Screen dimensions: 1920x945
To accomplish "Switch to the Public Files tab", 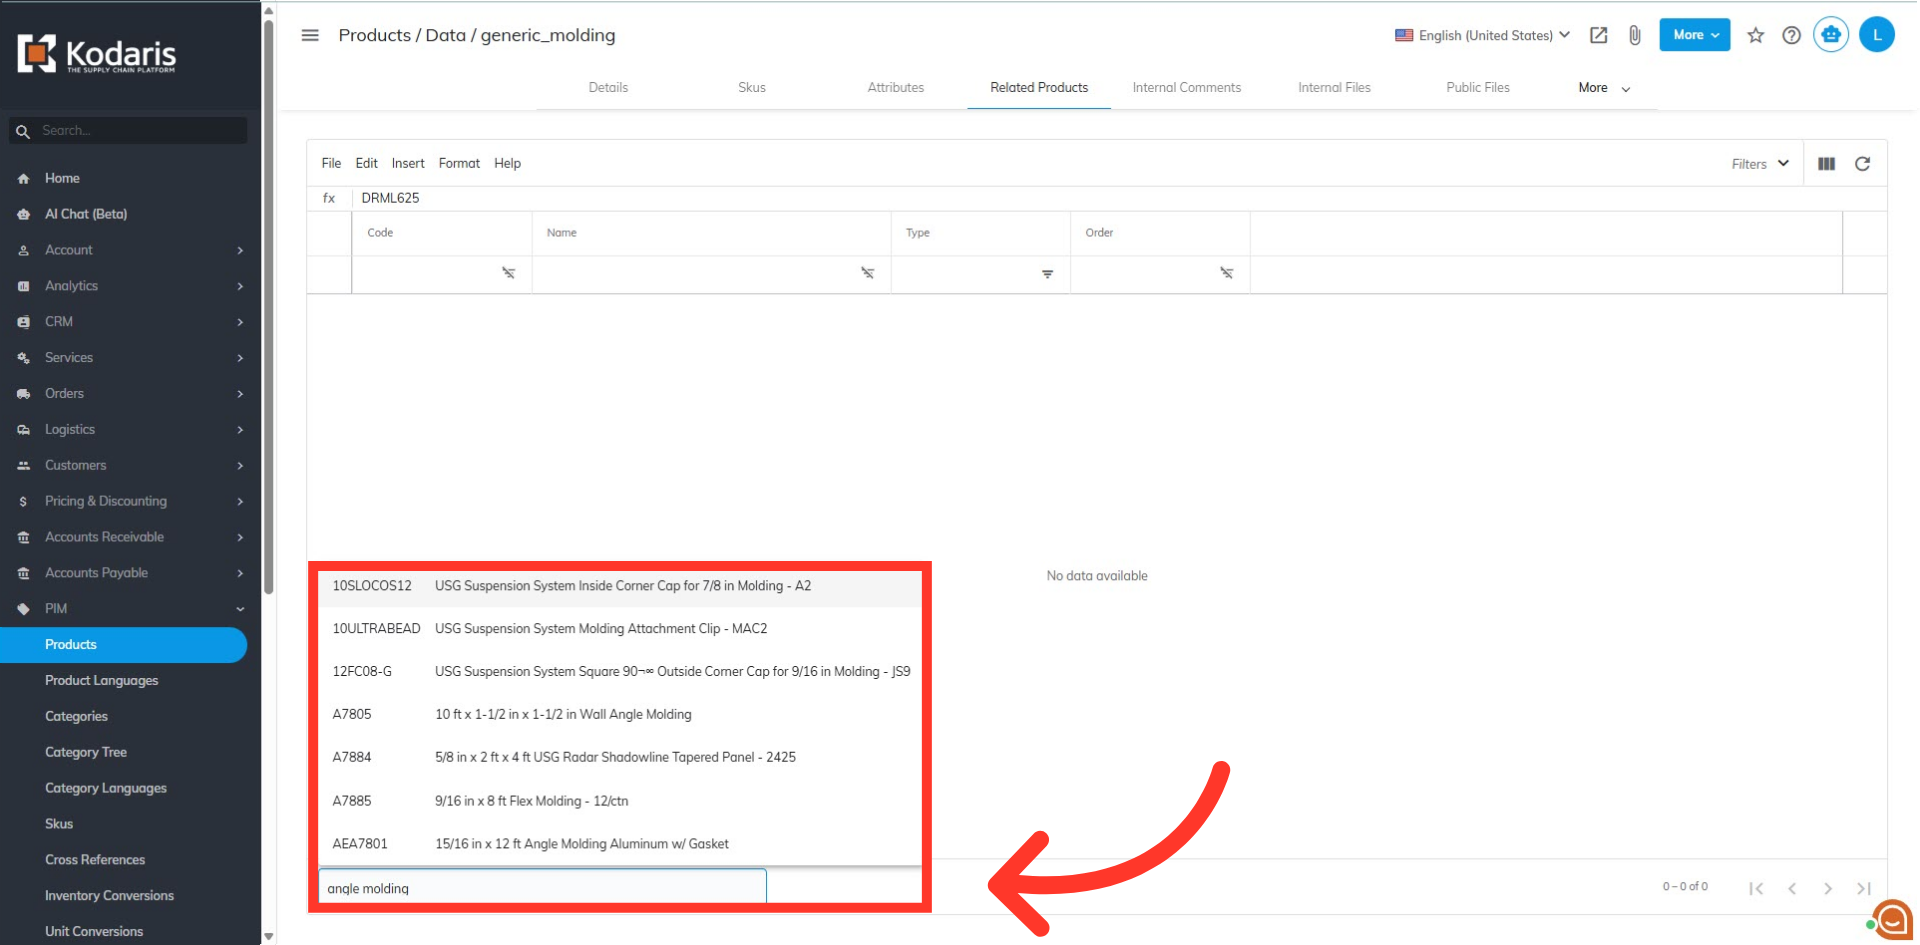I will pyautogui.click(x=1478, y=88).
